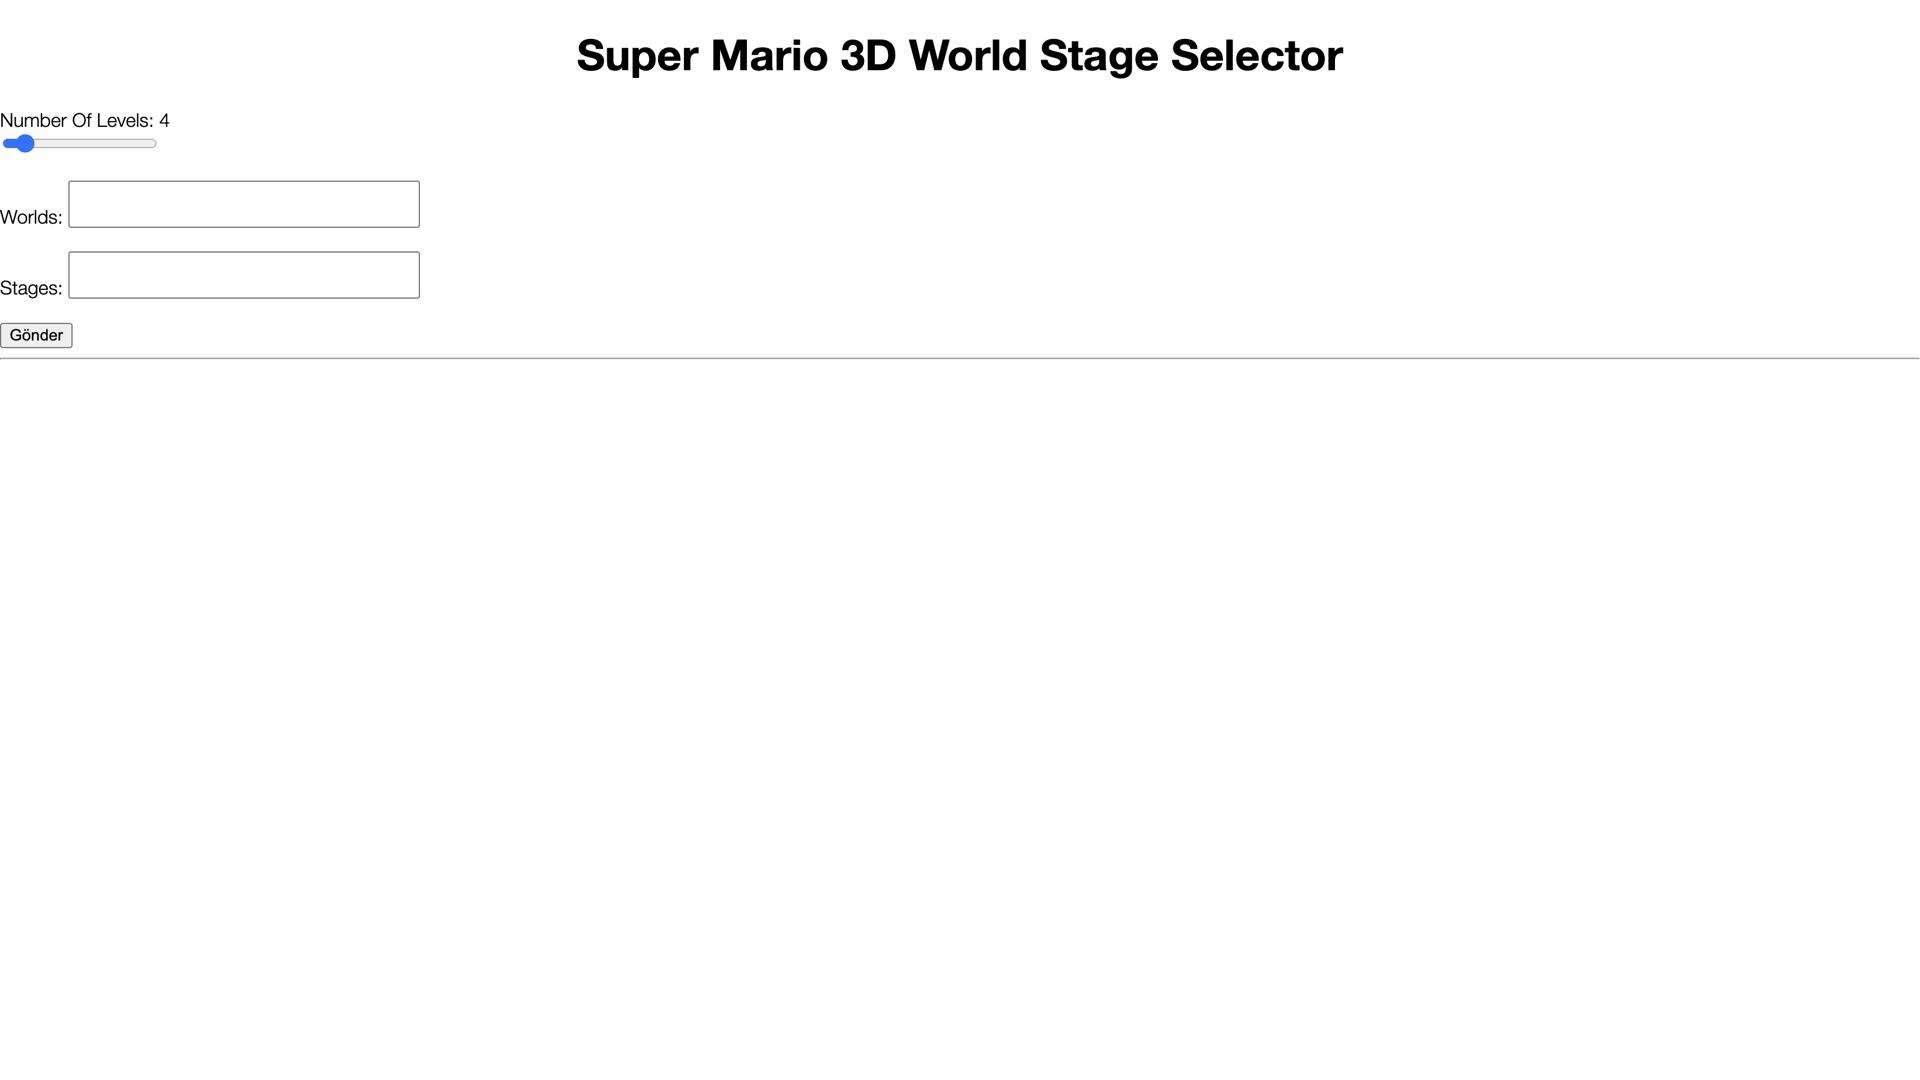Click the Gönder submit button

36,335
